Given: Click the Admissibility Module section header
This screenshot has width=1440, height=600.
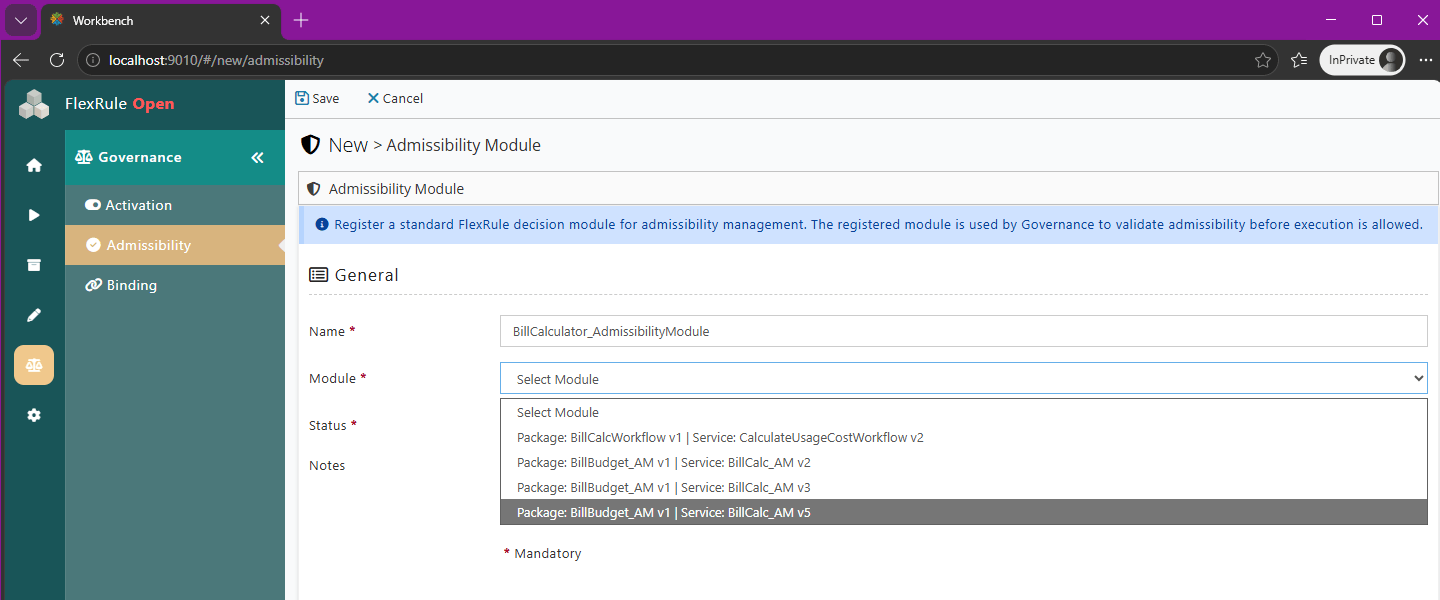Looking at the screenshot, I should 868,188.
